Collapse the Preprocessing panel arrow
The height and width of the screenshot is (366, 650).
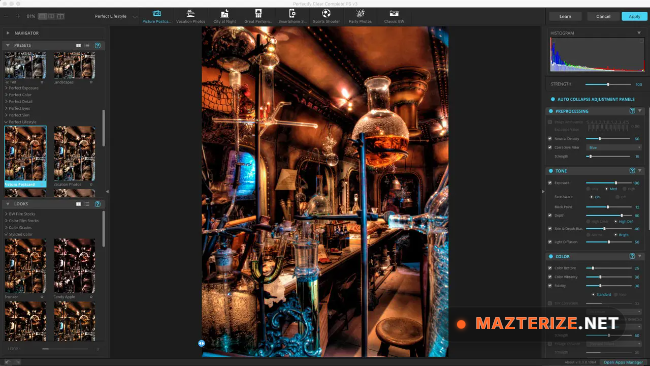tap(640, 111)
